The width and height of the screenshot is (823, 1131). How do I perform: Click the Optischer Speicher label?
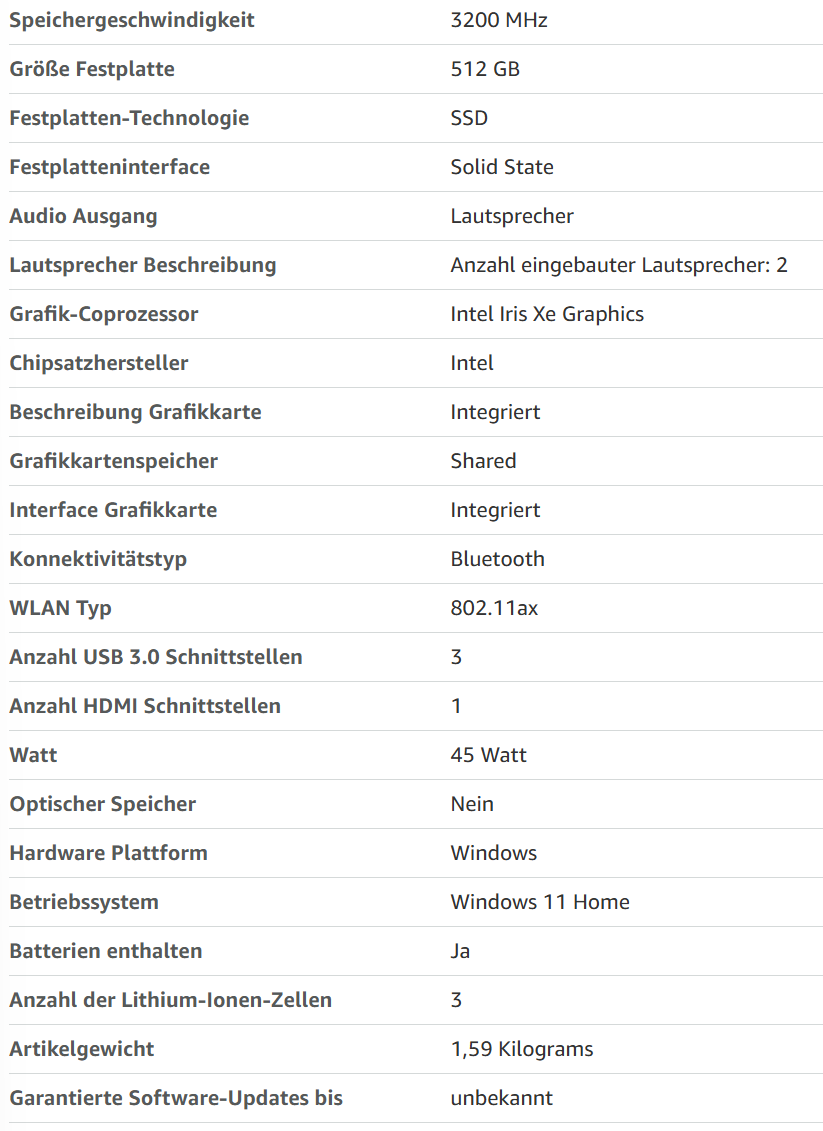[x=102, y=804]
